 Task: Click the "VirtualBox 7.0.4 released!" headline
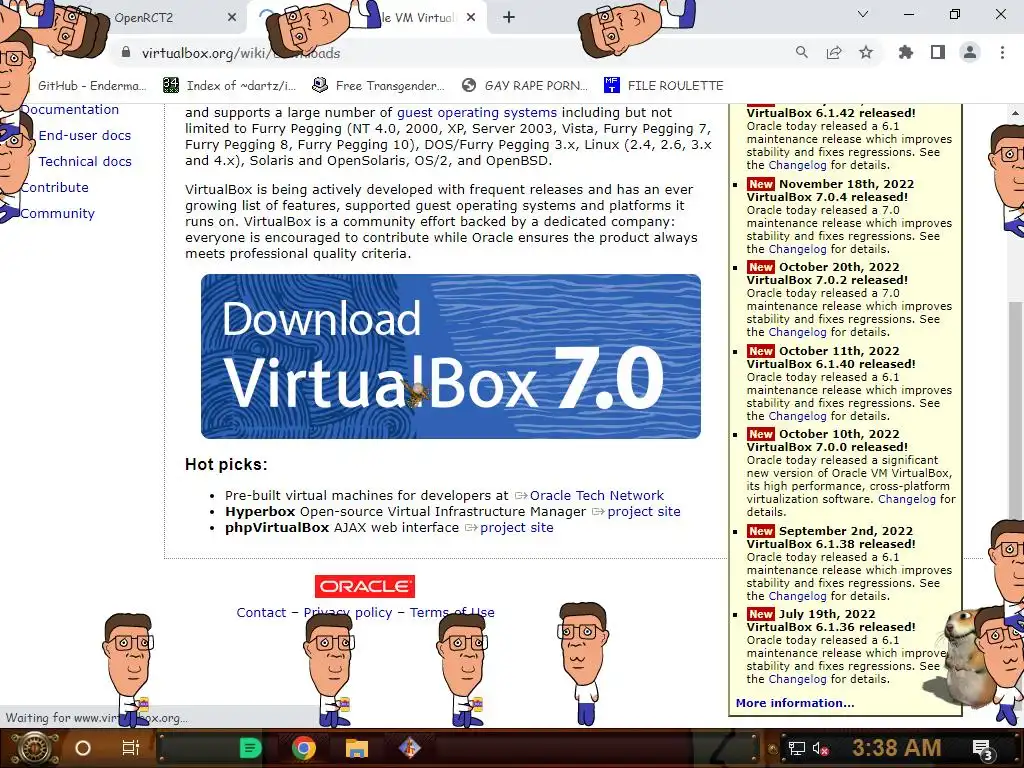pos(827,197)
